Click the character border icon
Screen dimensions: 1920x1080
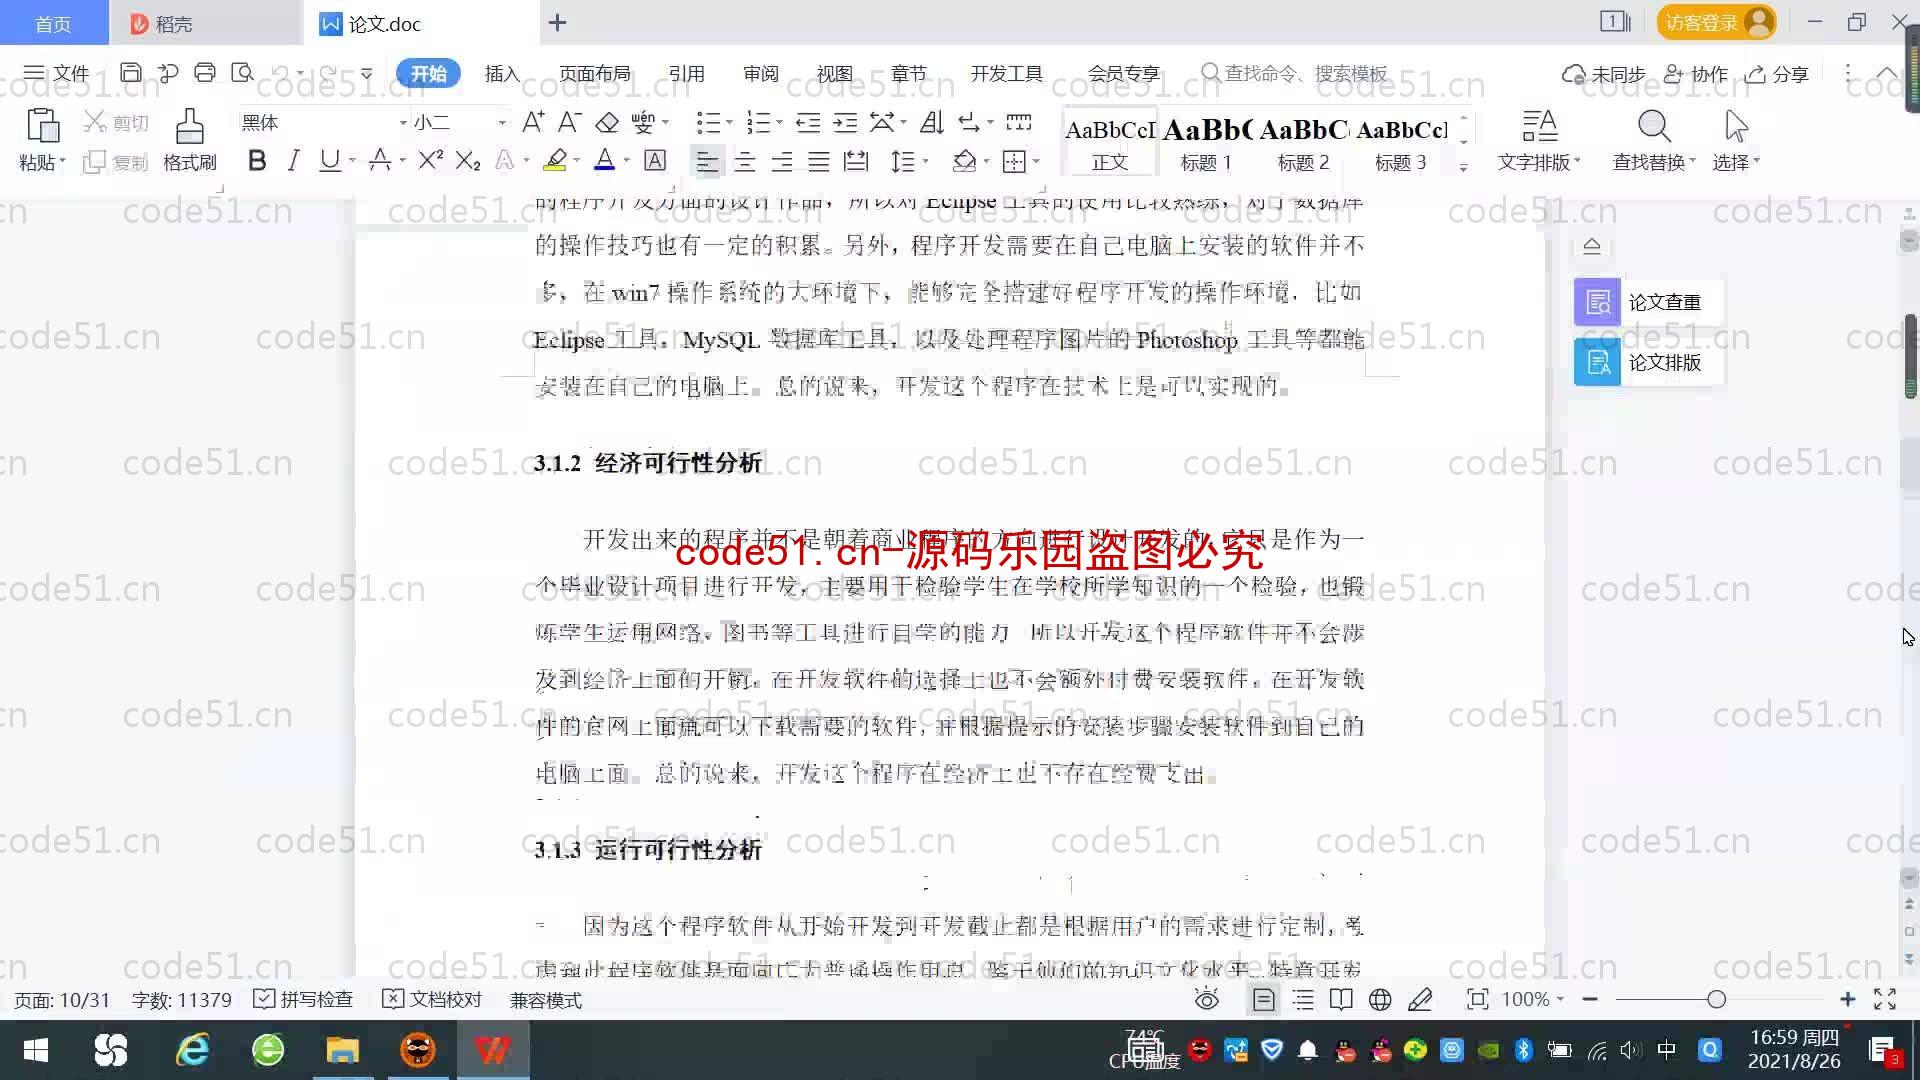point(655,160)
